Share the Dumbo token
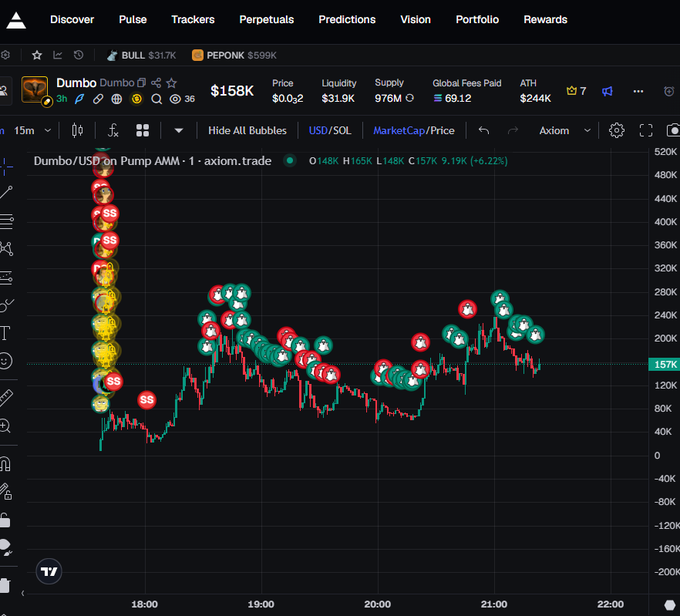This screenshot has height=616, width=680. tap(156, 82)
